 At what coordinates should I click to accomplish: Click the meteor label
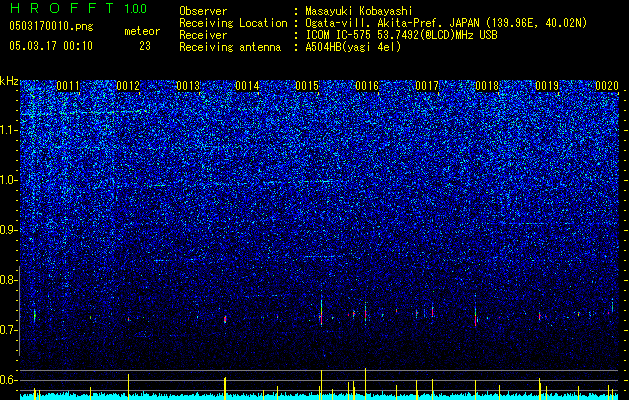(x=142, y=31)
